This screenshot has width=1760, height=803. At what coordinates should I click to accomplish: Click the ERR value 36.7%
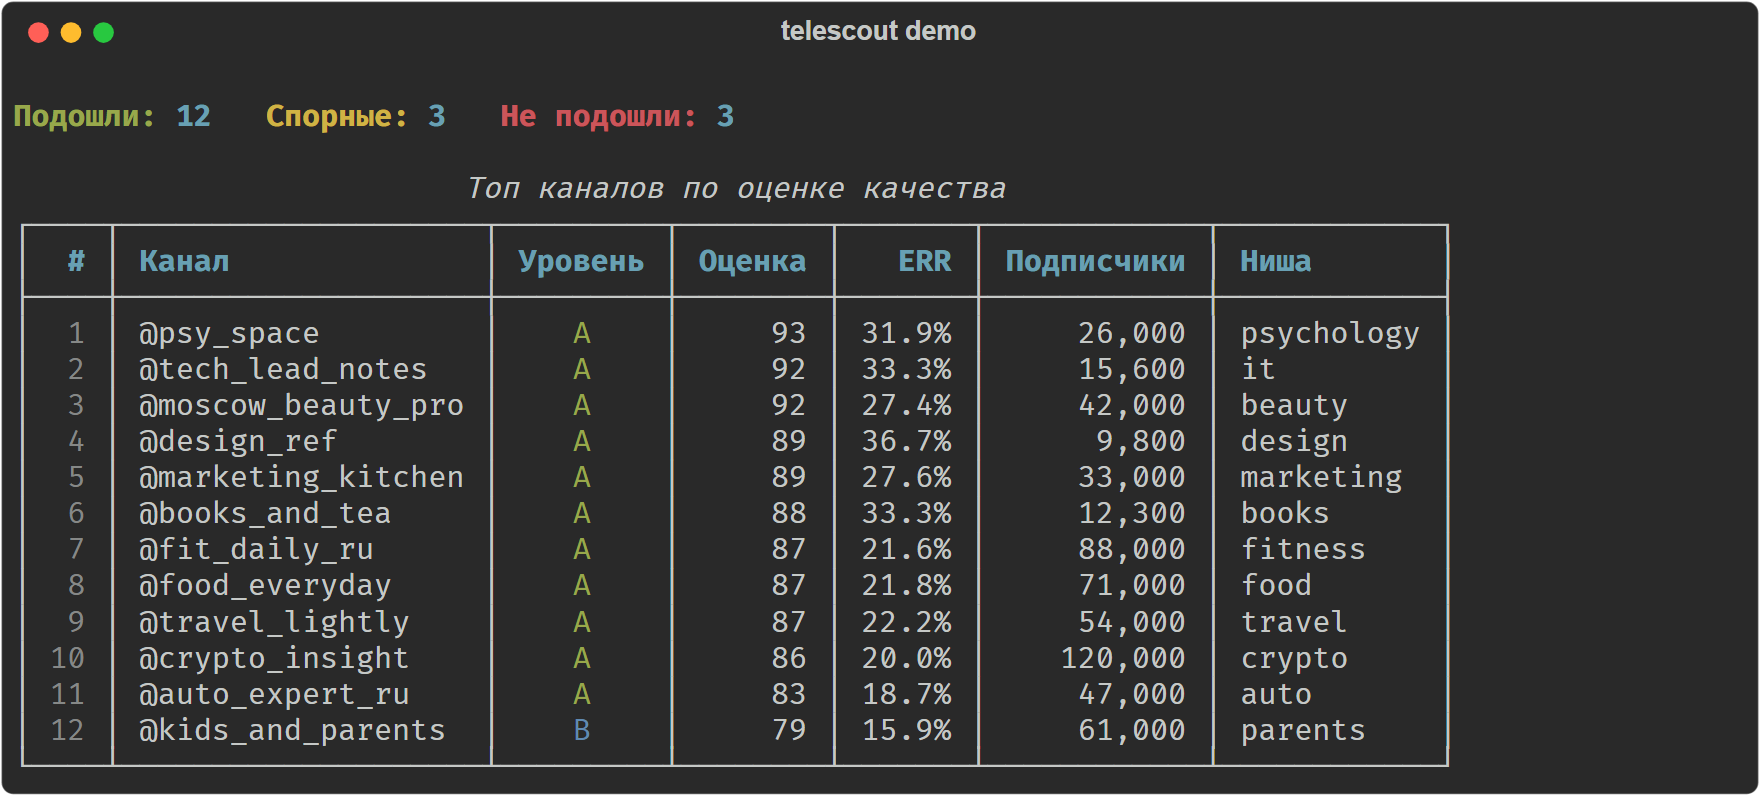click(907, 441)
